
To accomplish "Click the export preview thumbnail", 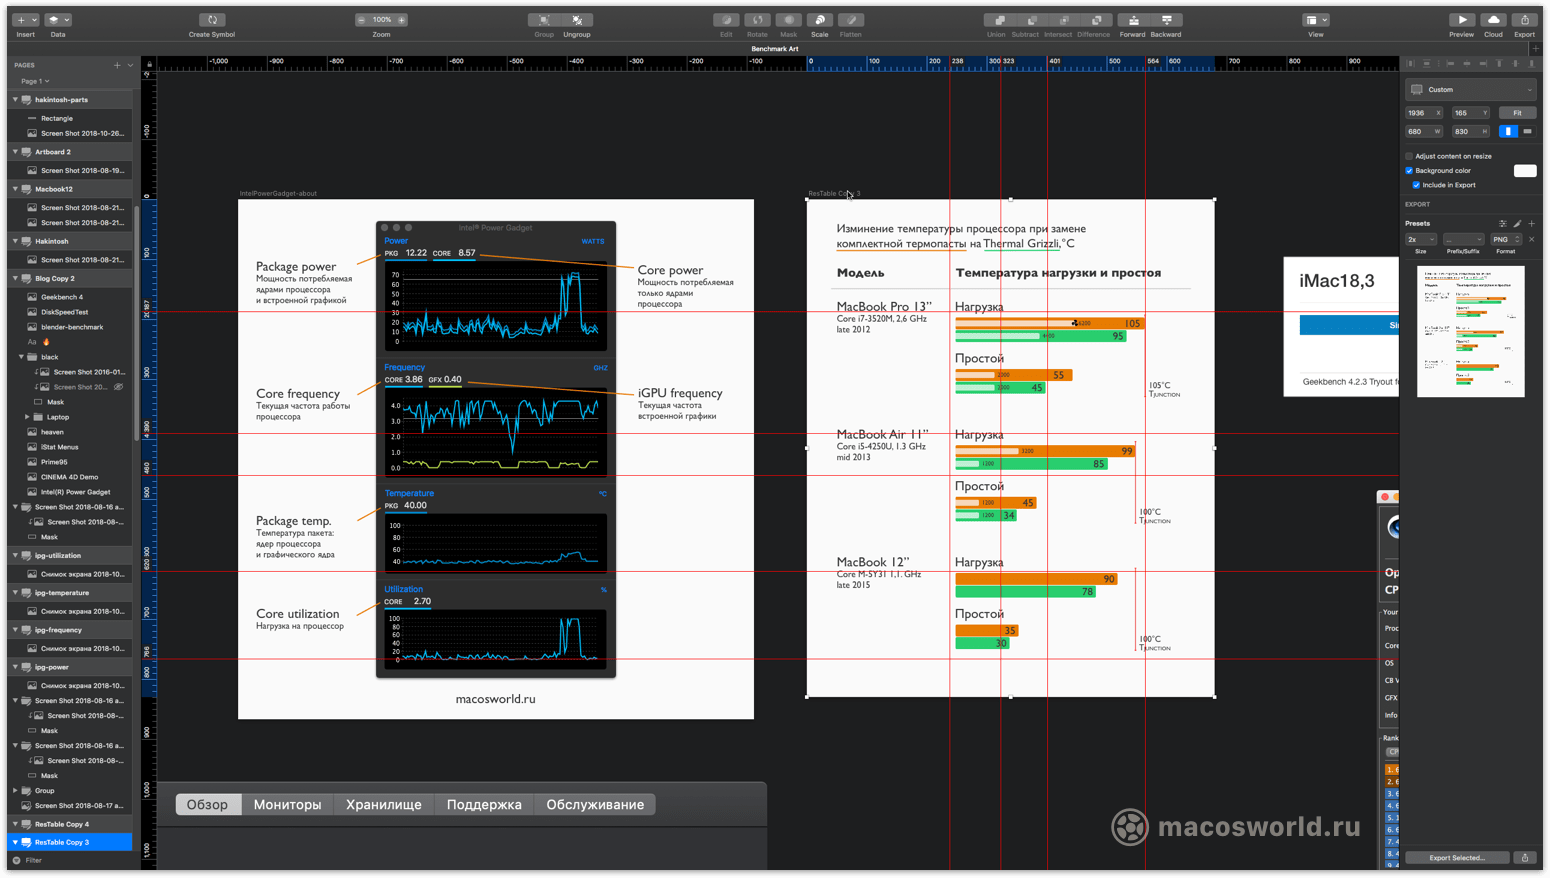I will coord(1470,331).
